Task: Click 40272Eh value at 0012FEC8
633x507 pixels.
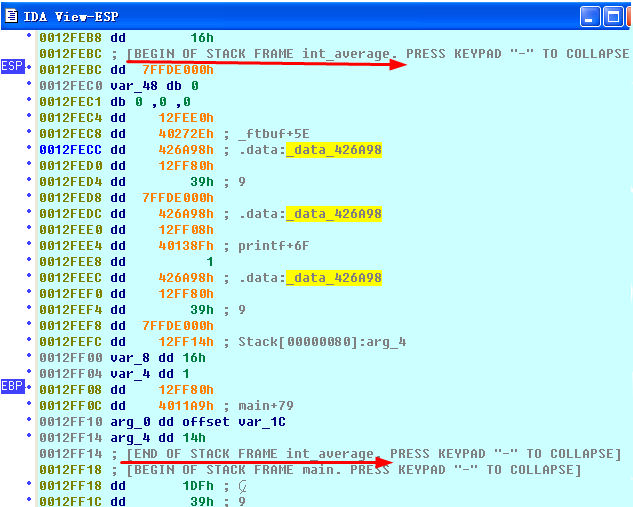Action: pos(186,134)
